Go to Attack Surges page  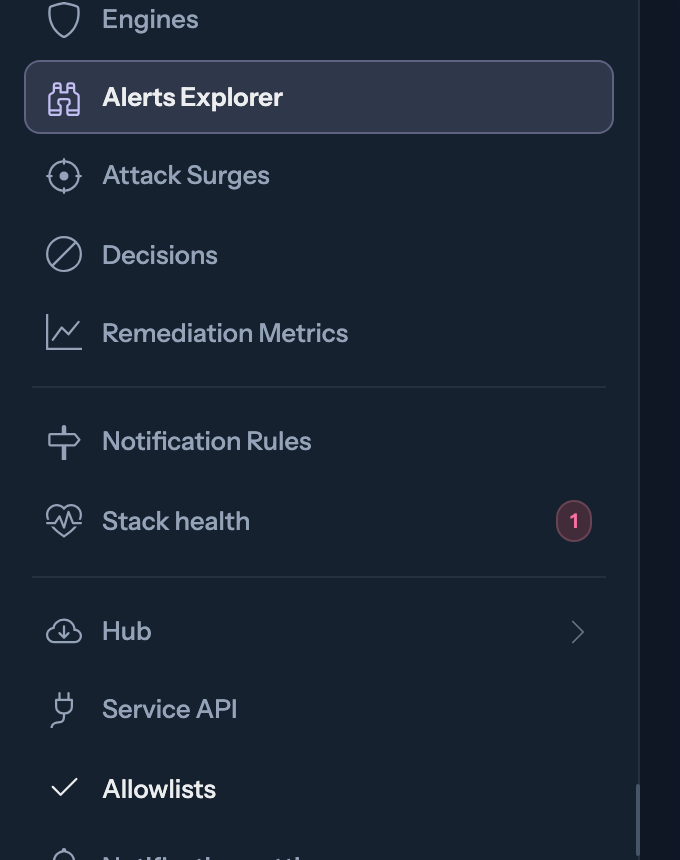(186, 176)
